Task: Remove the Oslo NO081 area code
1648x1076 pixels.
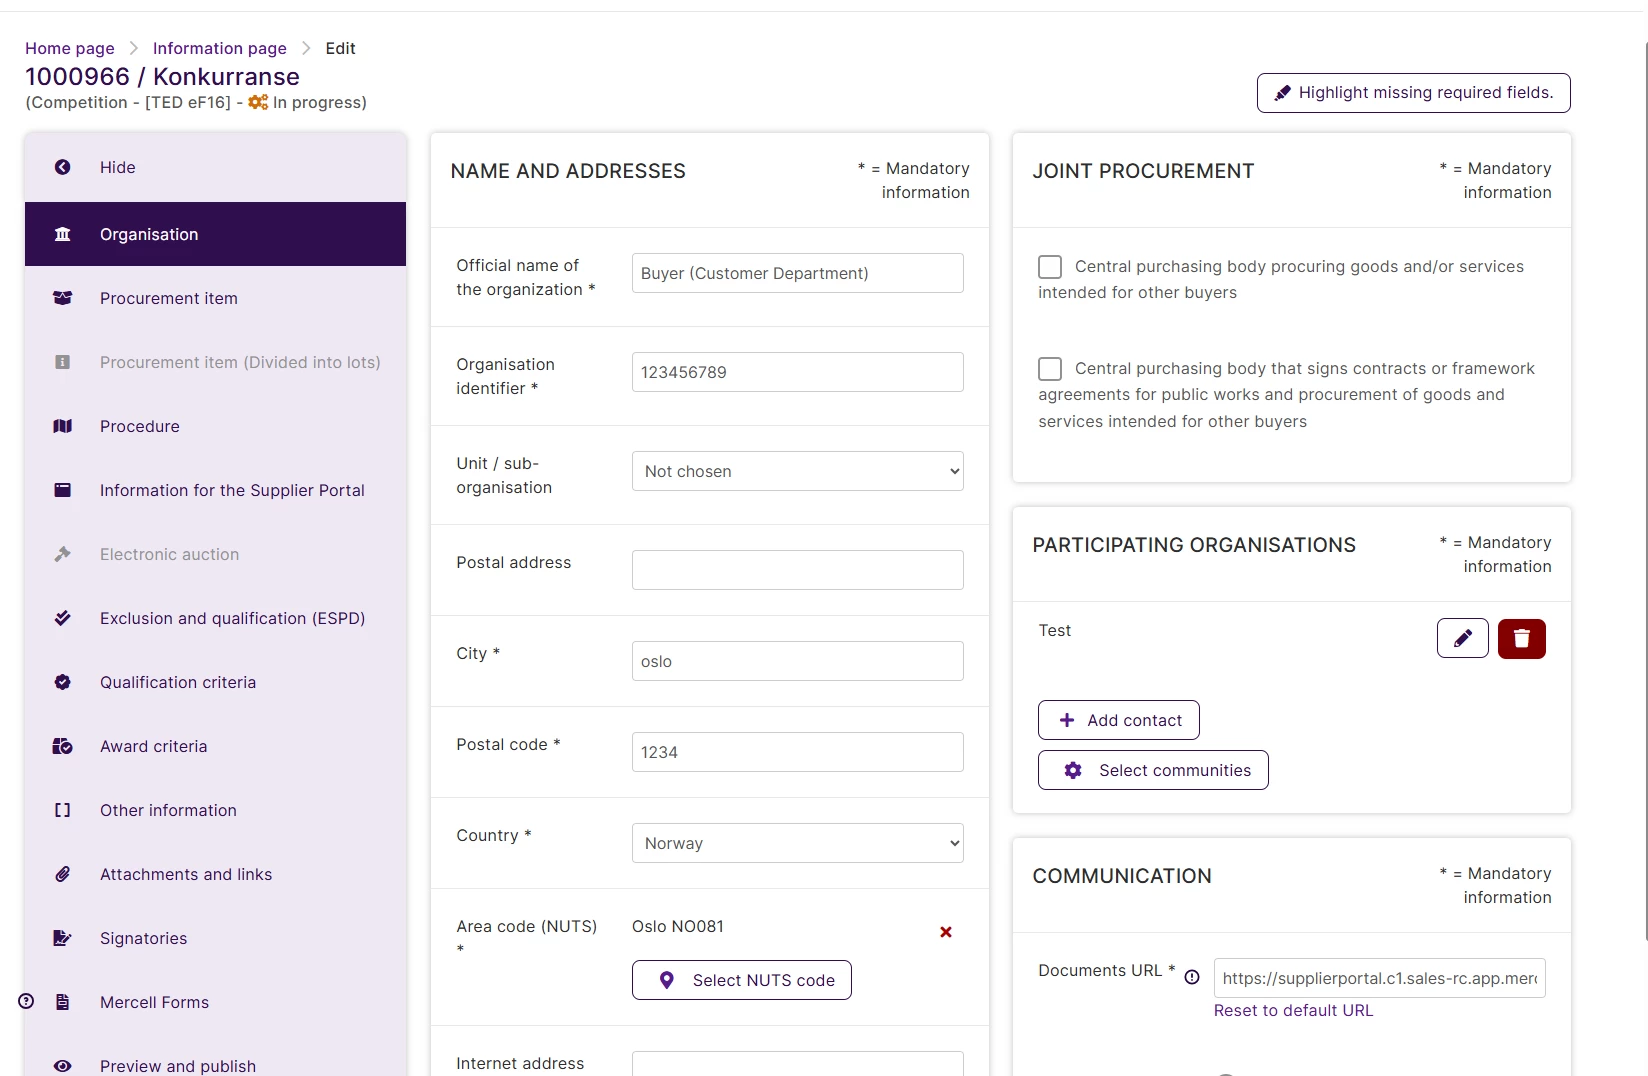Action: [x=945, y=932]
